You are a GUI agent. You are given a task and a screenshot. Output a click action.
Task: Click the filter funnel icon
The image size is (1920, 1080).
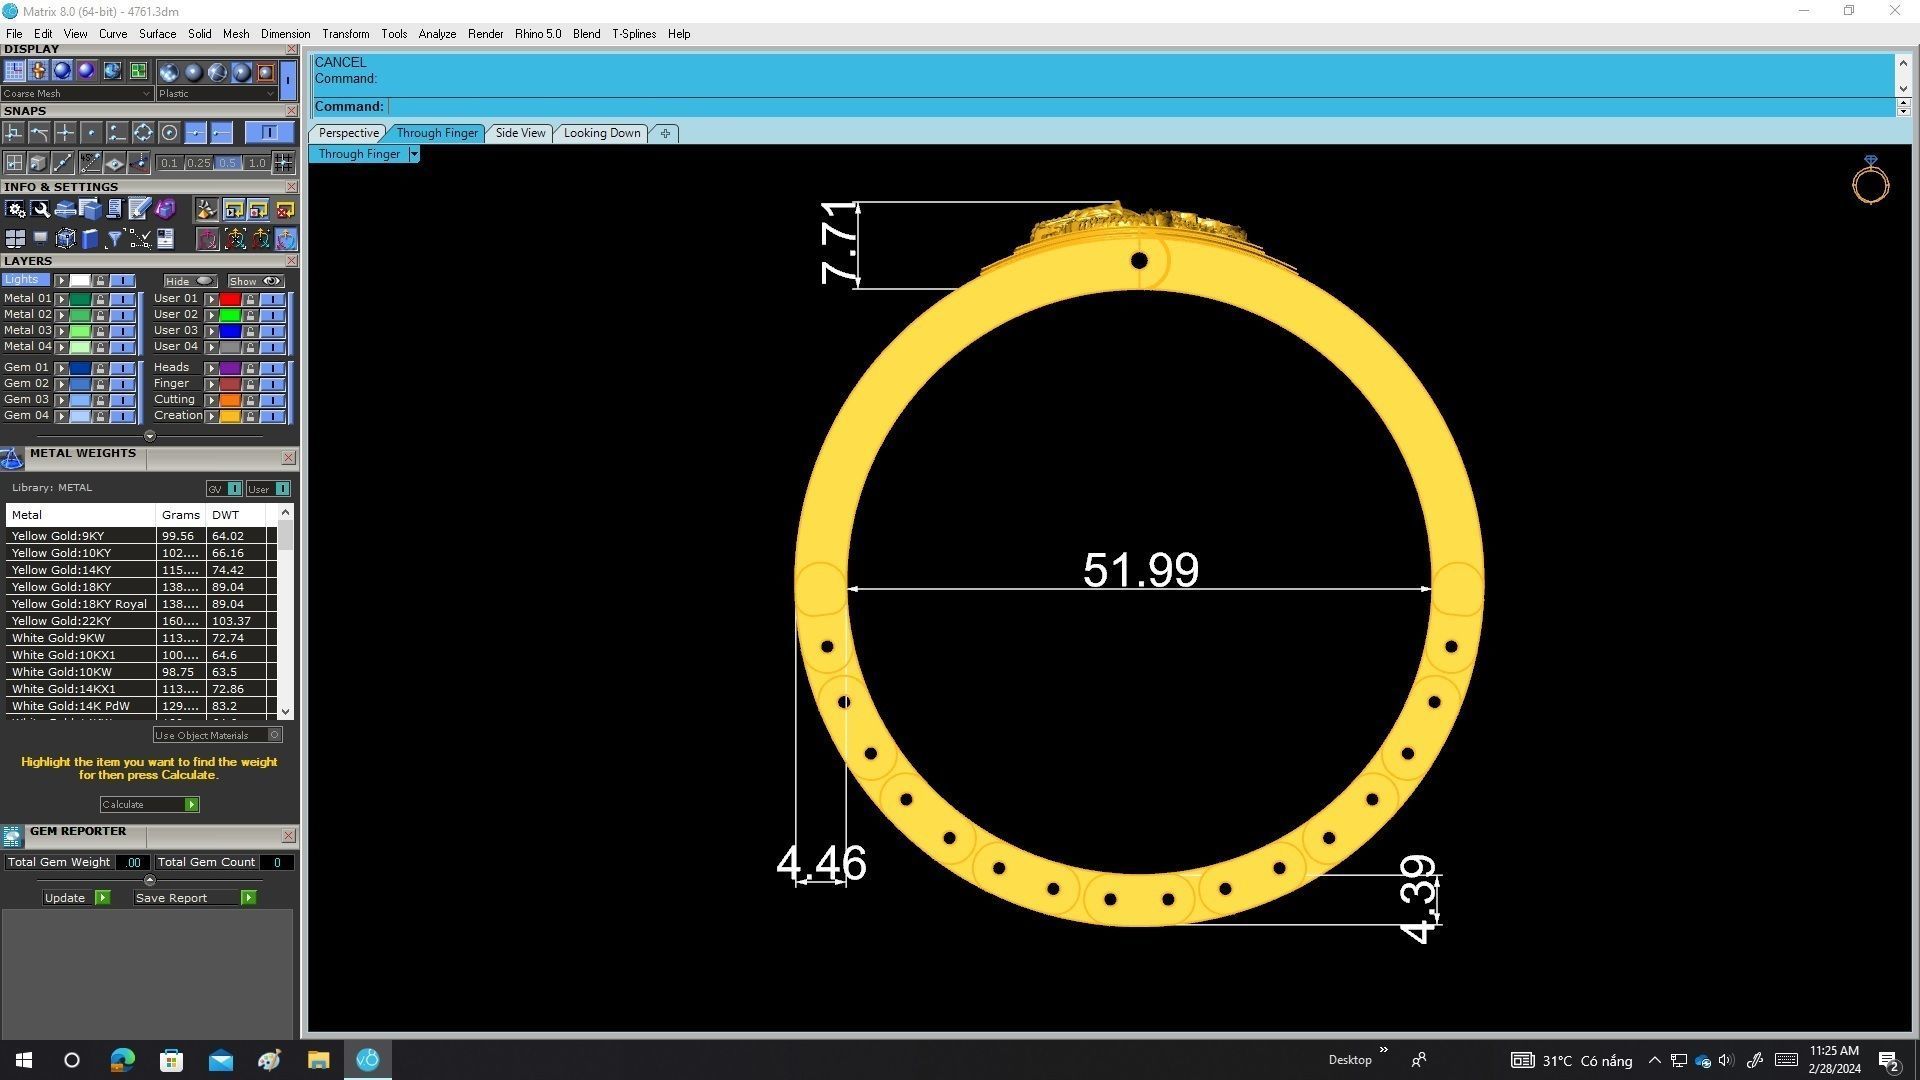pos(114,239)
